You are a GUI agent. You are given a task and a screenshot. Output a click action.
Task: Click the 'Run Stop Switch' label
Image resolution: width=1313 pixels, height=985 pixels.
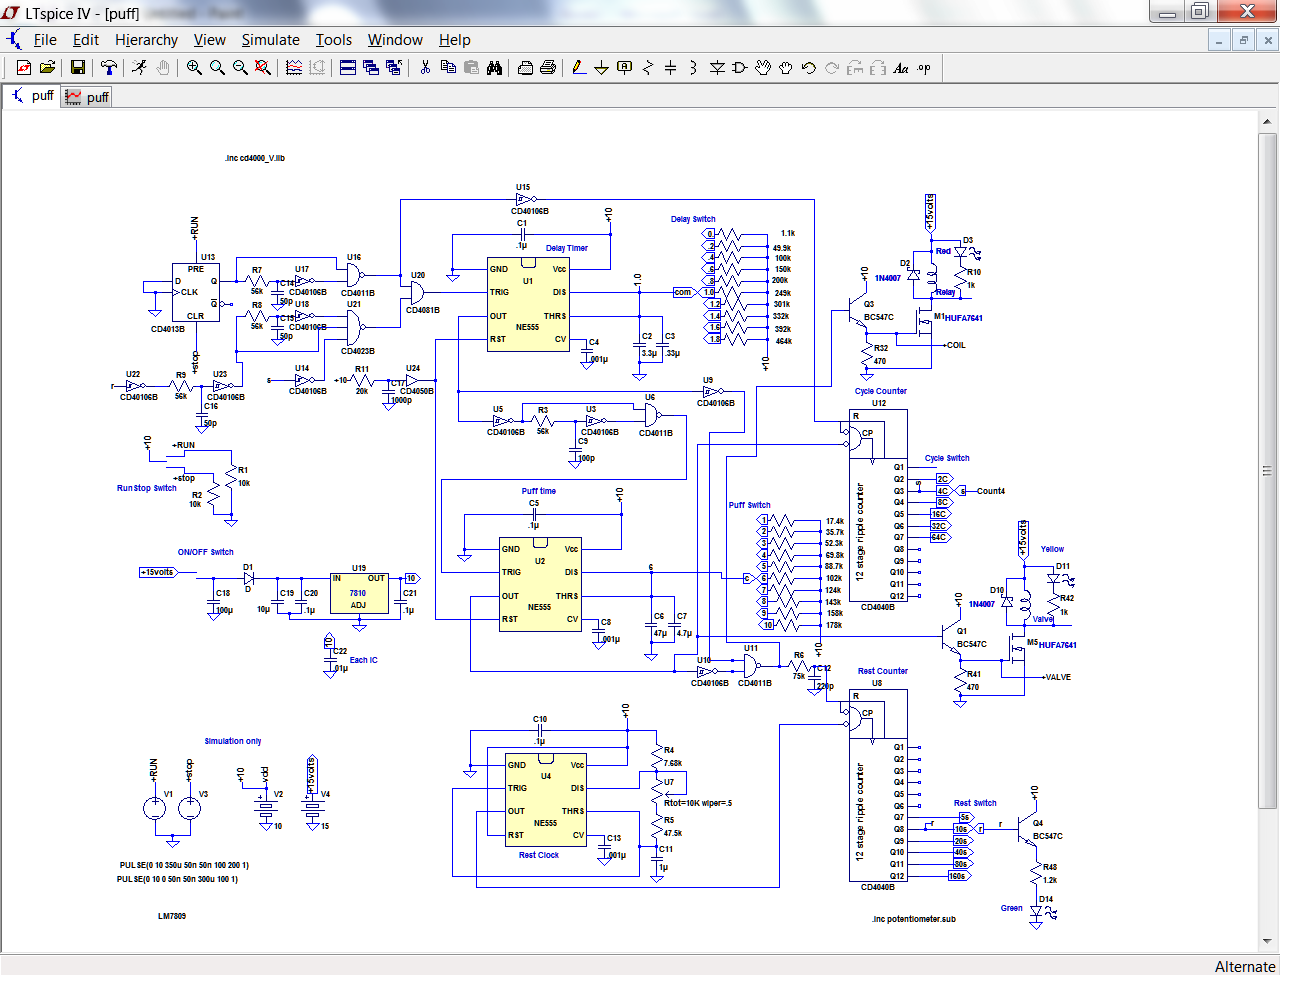coord(146,488)
